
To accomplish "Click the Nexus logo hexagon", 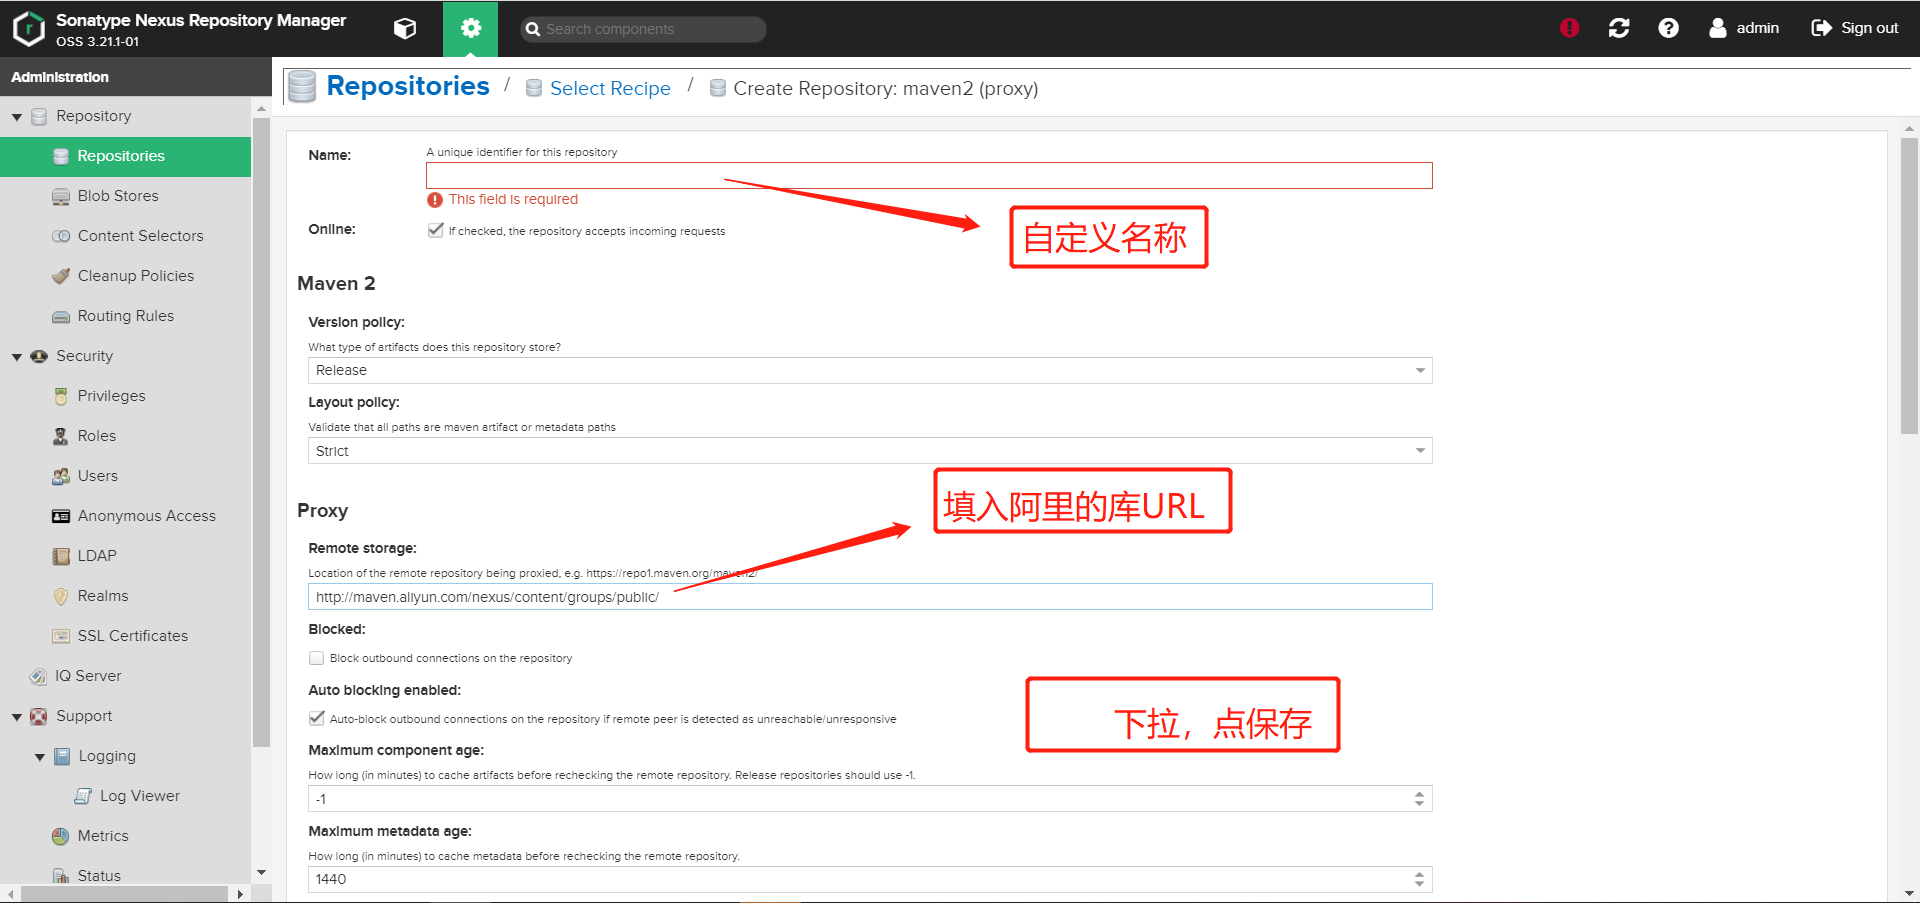I will click(x=29, y=29).
